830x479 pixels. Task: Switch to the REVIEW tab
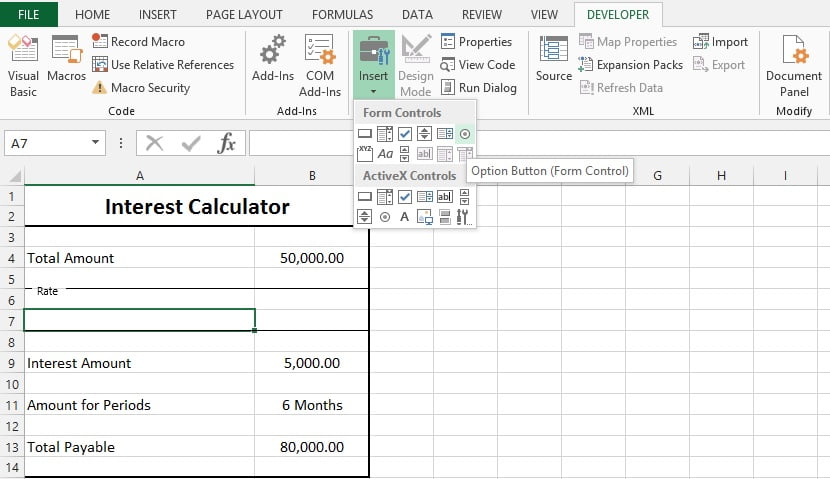482,14
